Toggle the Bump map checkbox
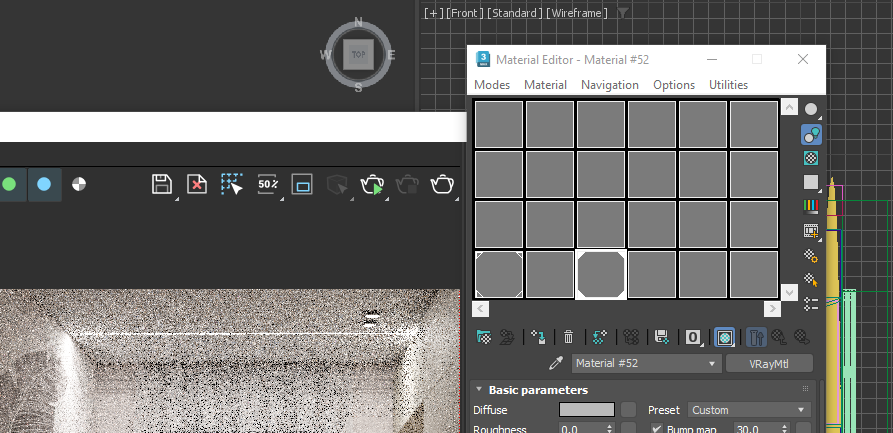This screenshot has height=433, width=893. (x=657, y=429)
